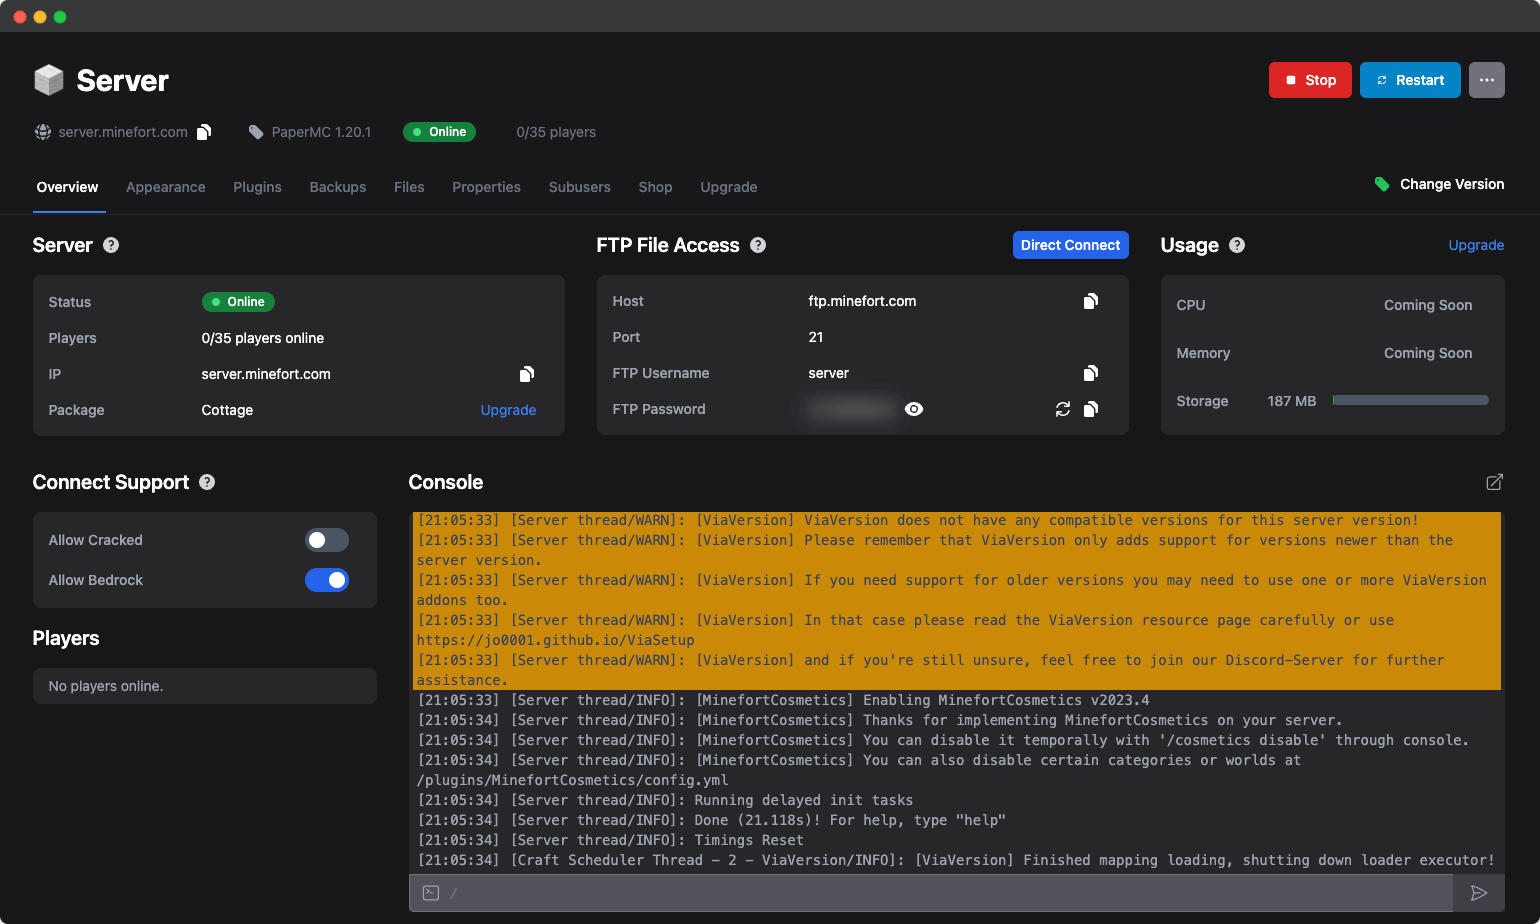The height and width of the screenshot is (924, 1540).
Task: Disable the Allow Bedrock toggle
Action: 327,580
